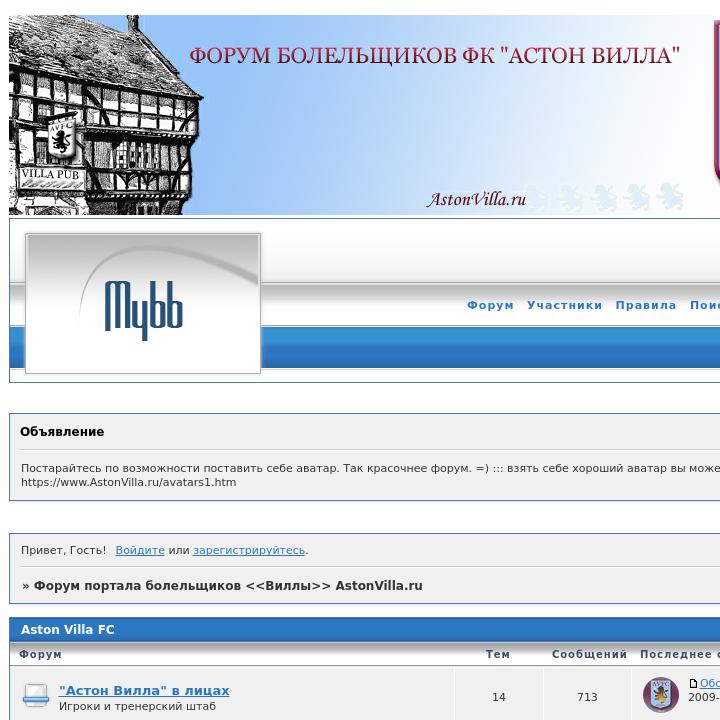This screenshot has width=720, height=720.
Task: Click the зарегистрируйтесь registration link
Action: coord(249,550)
